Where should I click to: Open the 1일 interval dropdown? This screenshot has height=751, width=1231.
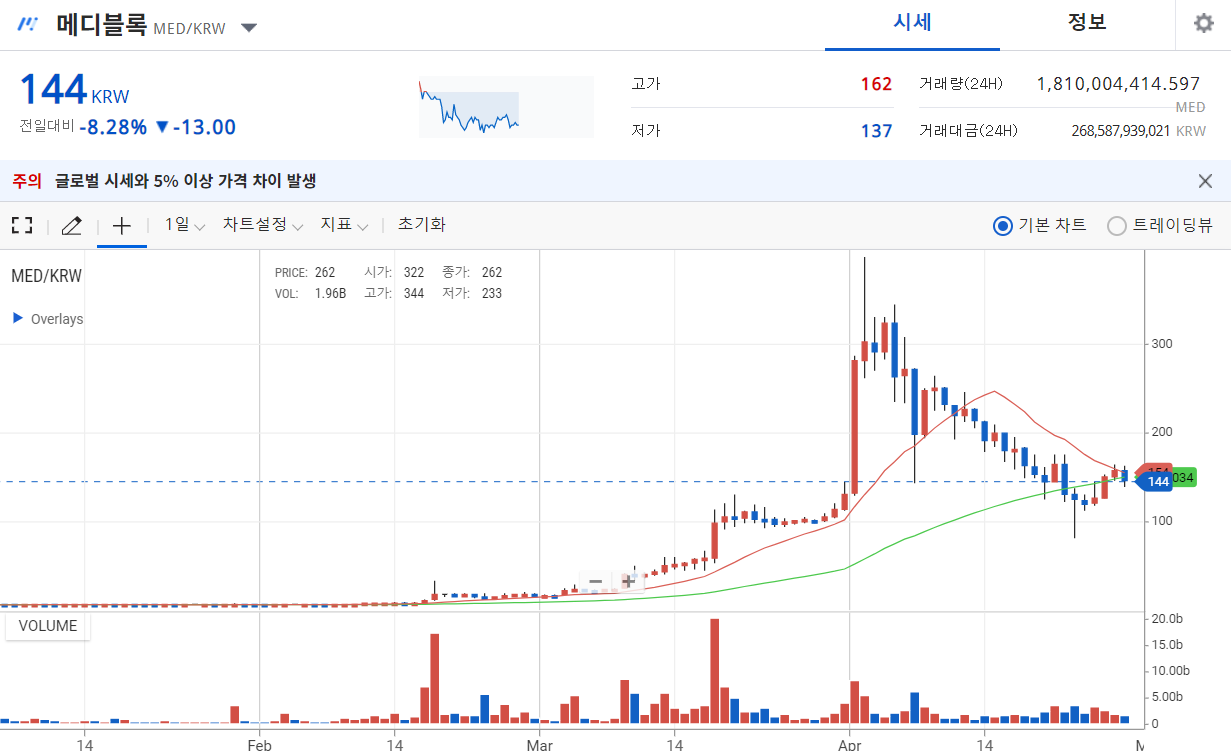[x=186, y=226]
